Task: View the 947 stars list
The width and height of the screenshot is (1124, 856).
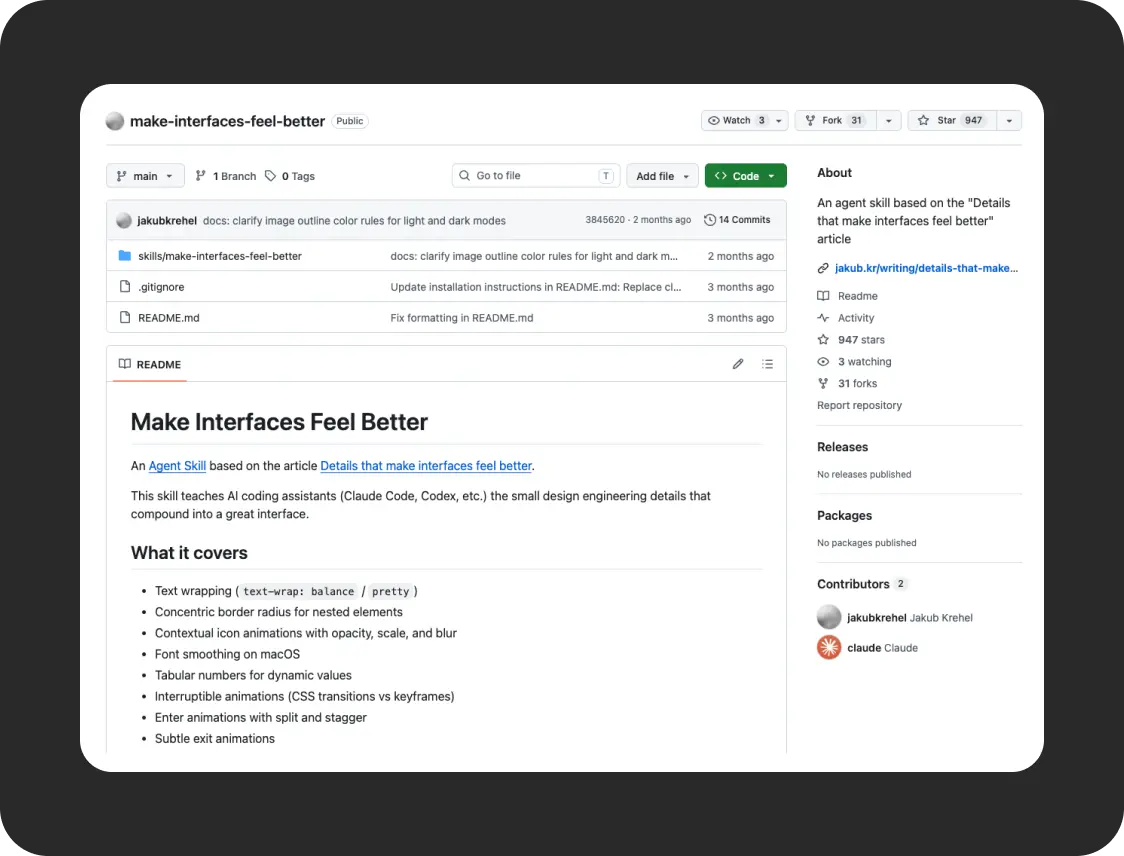Action: click(861, 340)
